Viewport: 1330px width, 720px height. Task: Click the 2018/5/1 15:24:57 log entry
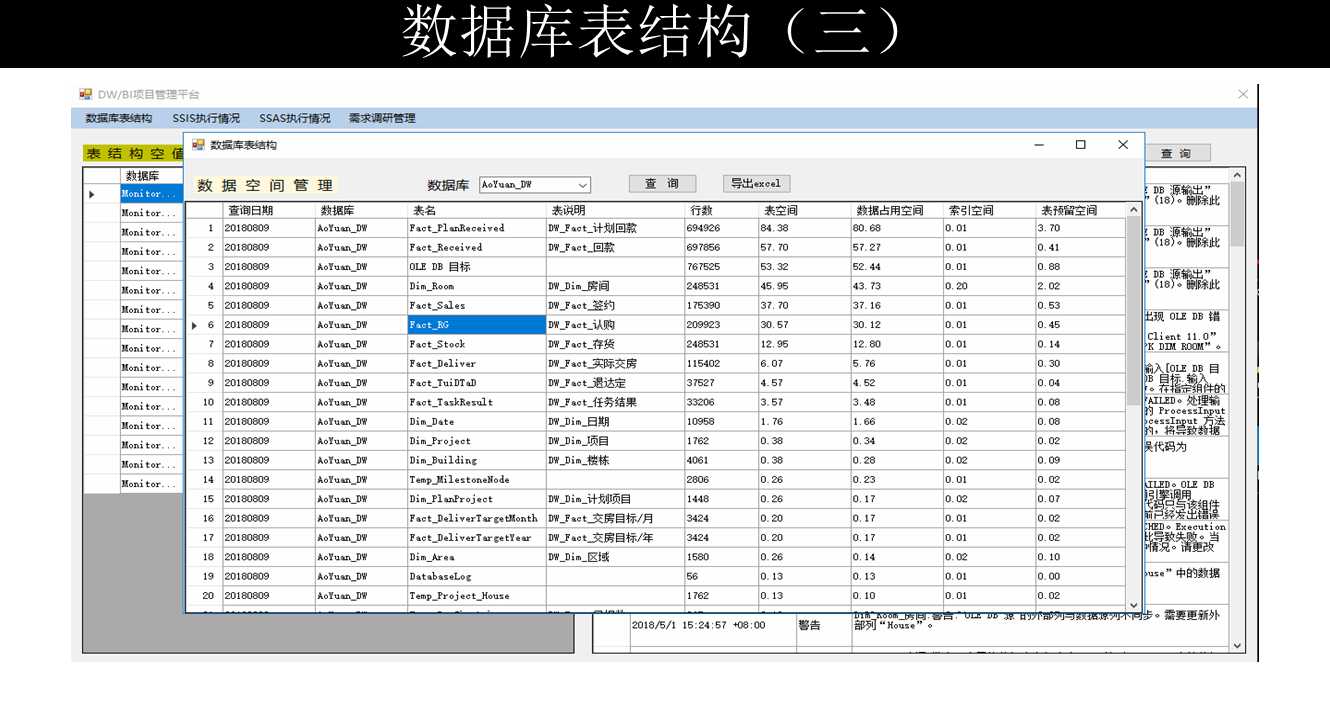713,625
